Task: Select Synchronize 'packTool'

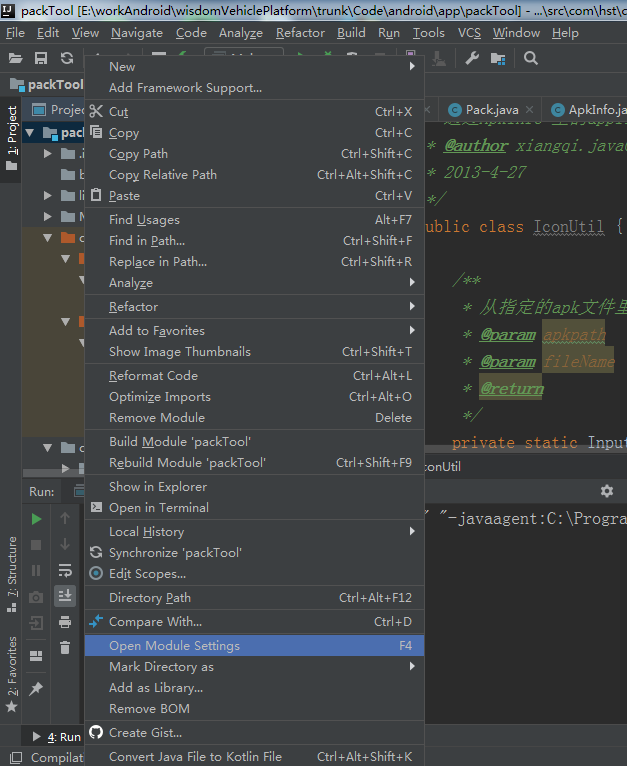Action: (254, 553)
